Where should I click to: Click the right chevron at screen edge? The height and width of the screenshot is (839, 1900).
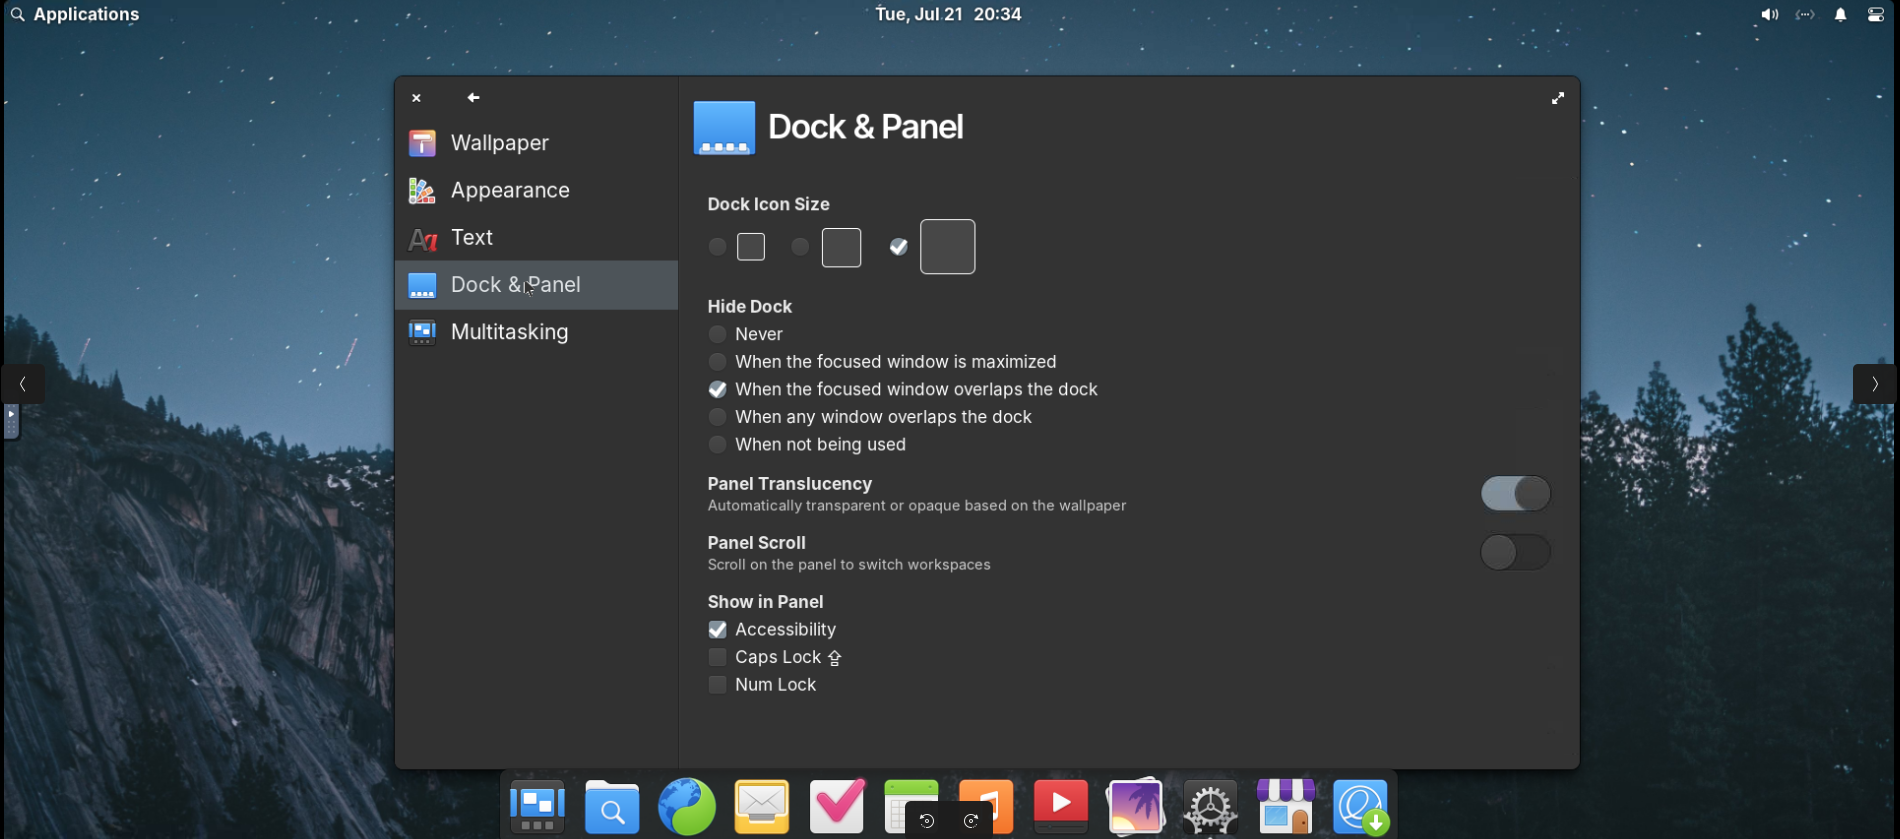1875,384
